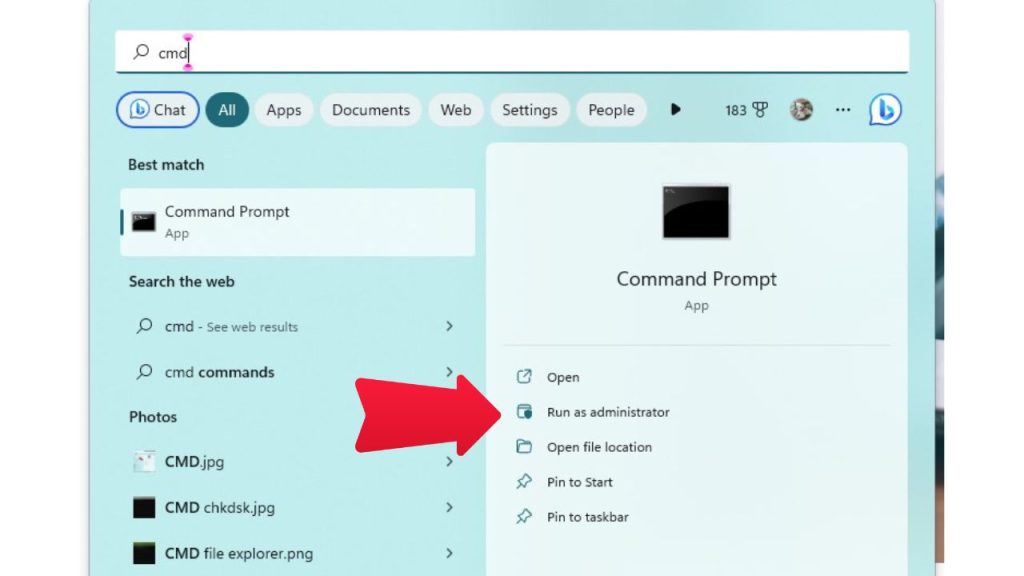This screenshot has height=576, width=1024.
Task: Switch to the Settings filter tab
Action: point(530,110)
